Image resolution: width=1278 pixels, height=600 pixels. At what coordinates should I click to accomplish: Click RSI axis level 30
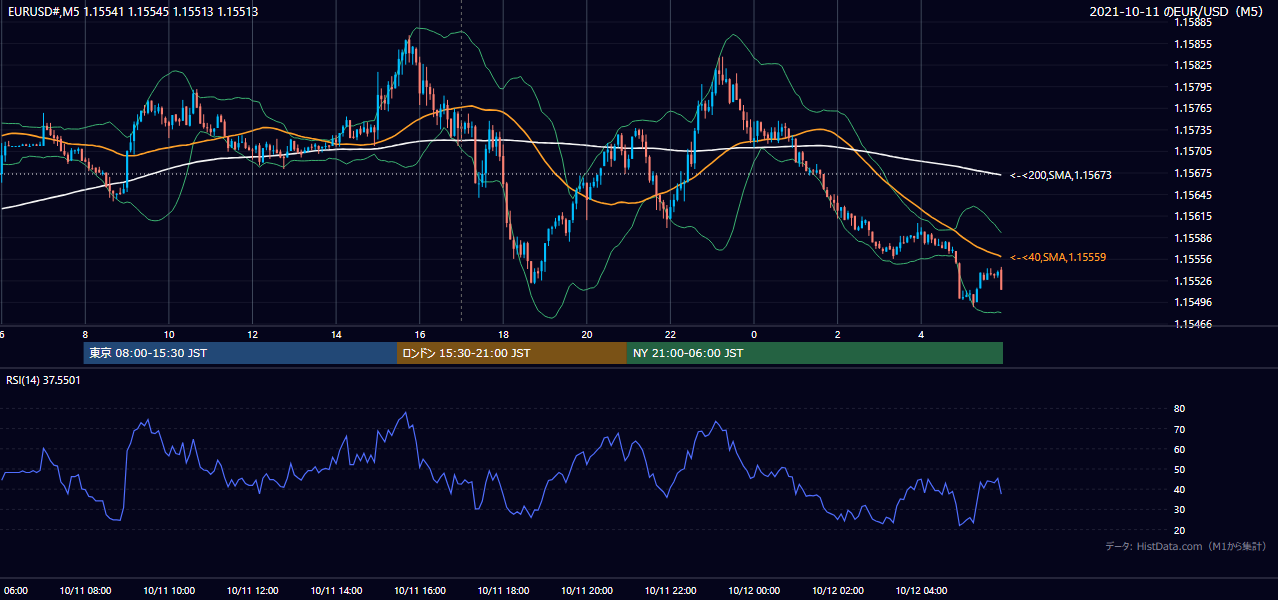(x=1179, y=509)
